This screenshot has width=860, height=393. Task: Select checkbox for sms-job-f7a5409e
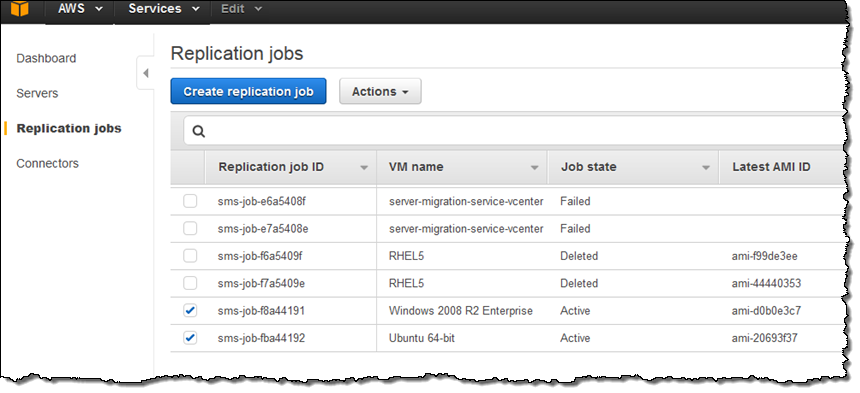coord(190,283)
